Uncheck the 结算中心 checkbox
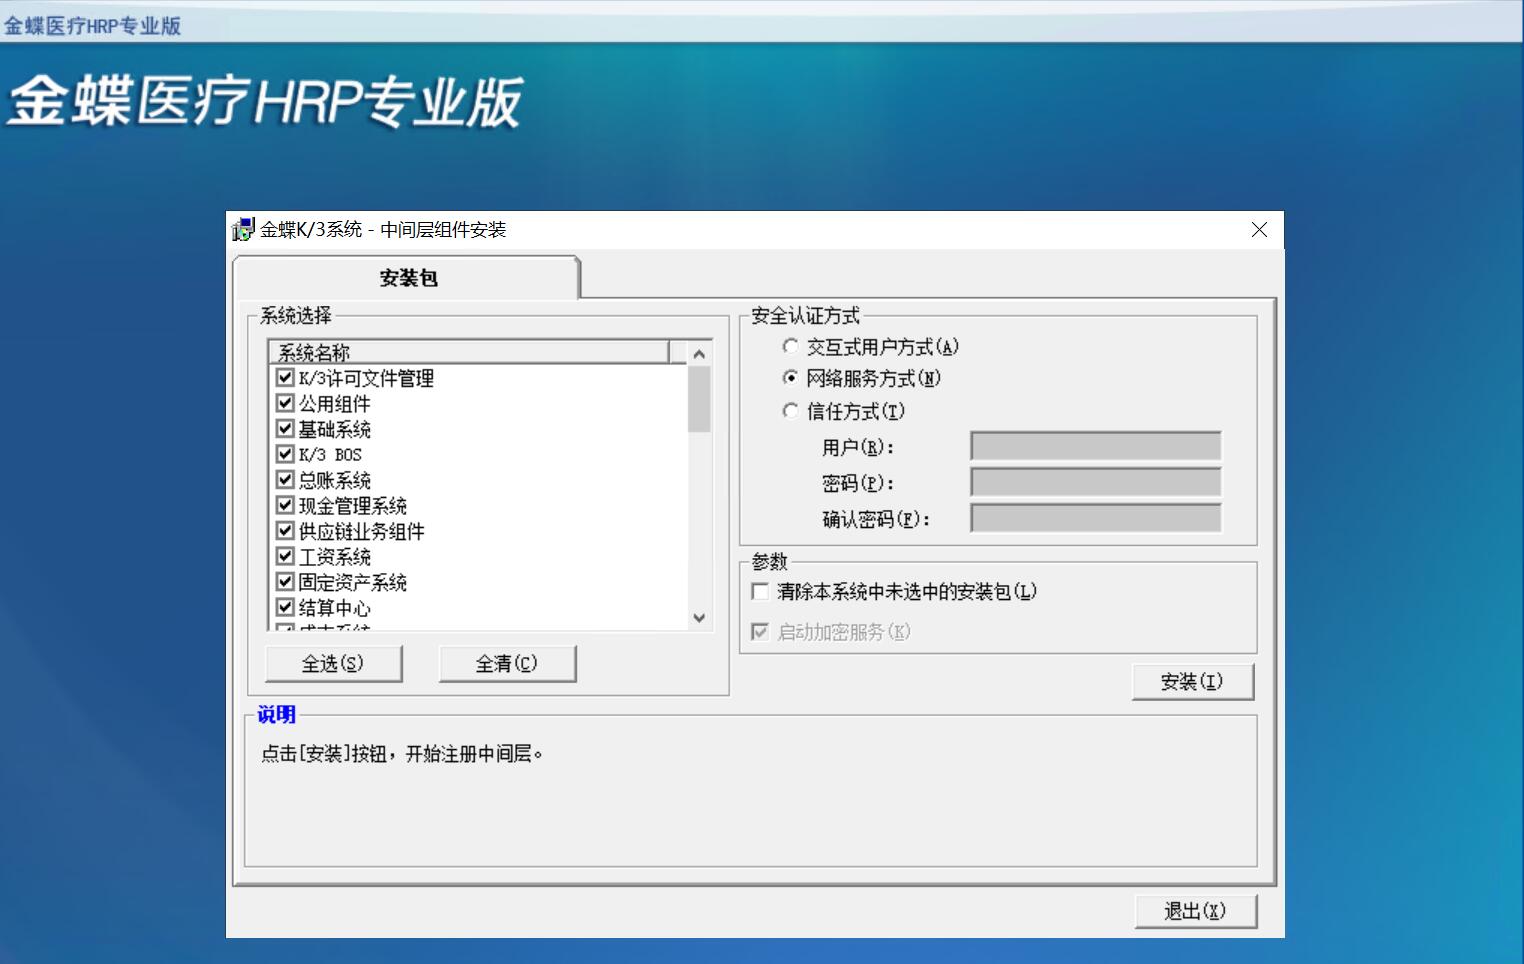The image size is (1524, 964). (x=285, y=607)
